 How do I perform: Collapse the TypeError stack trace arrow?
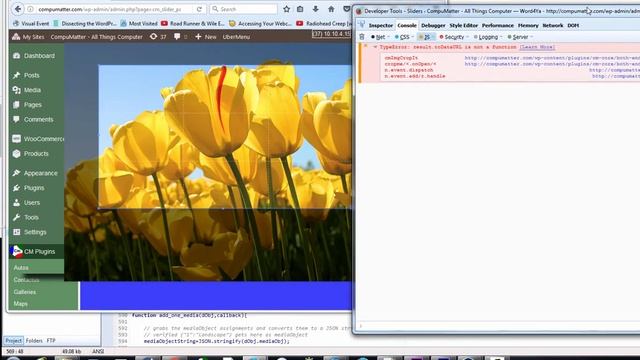pos(375,47)
